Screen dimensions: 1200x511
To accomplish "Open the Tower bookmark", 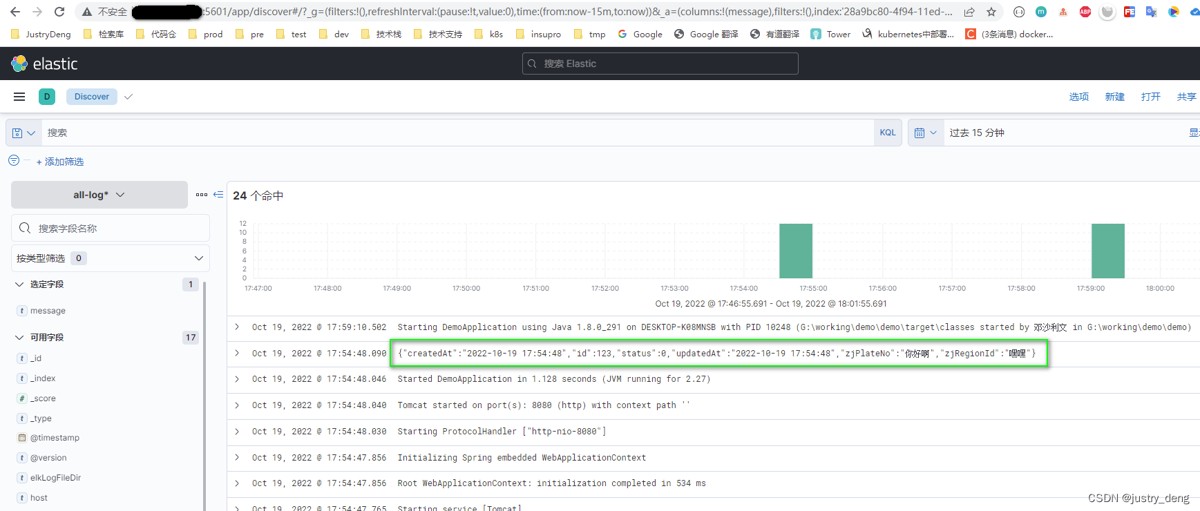I will click(830, 34).
